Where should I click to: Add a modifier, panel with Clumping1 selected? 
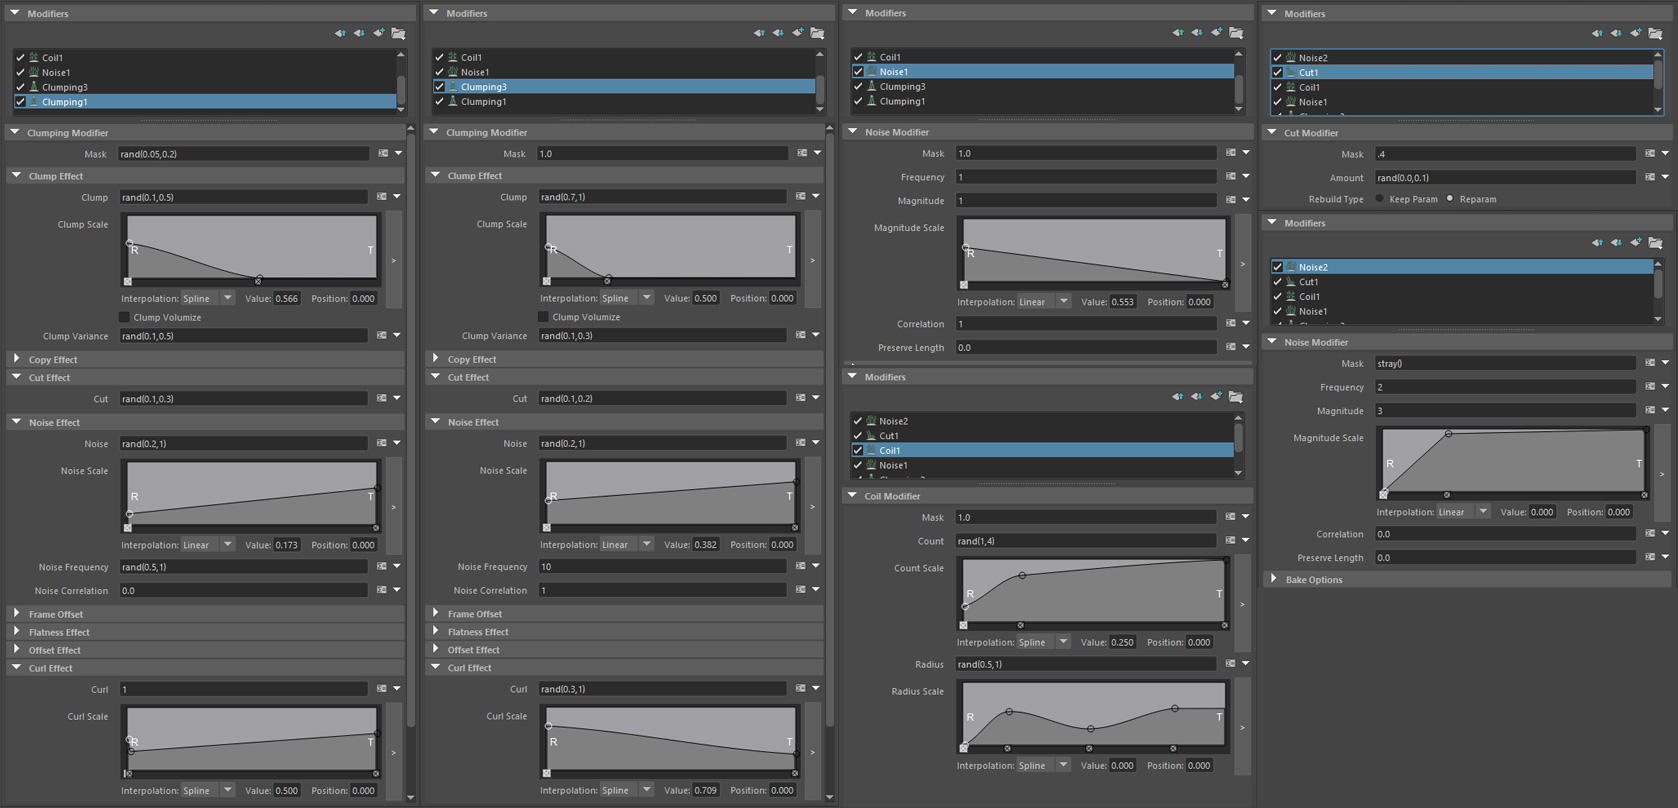click(x=378, y=33)
